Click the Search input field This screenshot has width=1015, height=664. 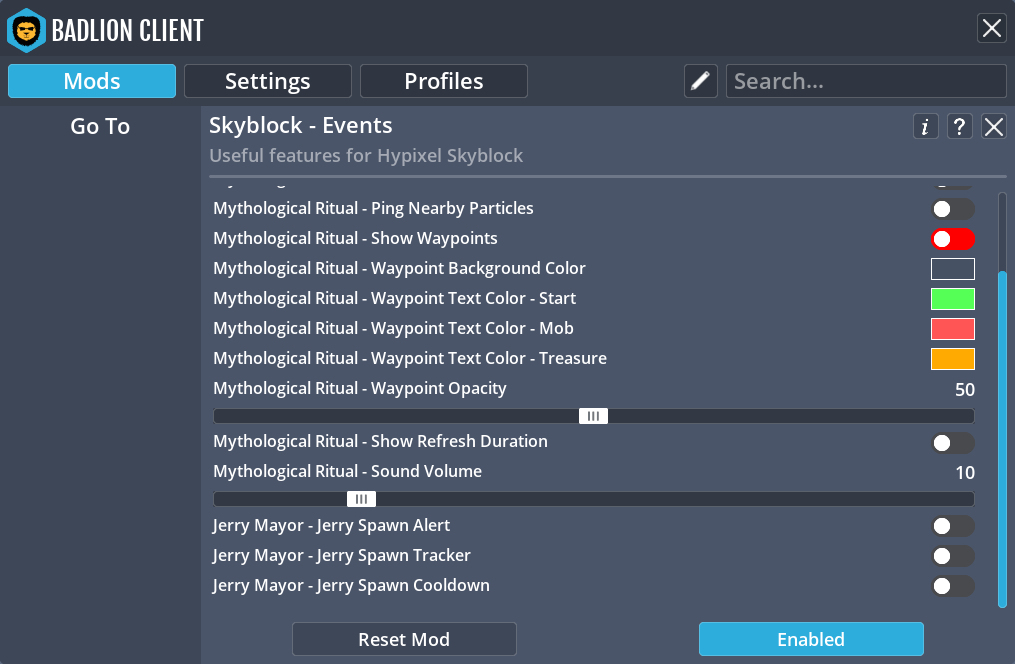pyautogui.click(x=866, y=81)
